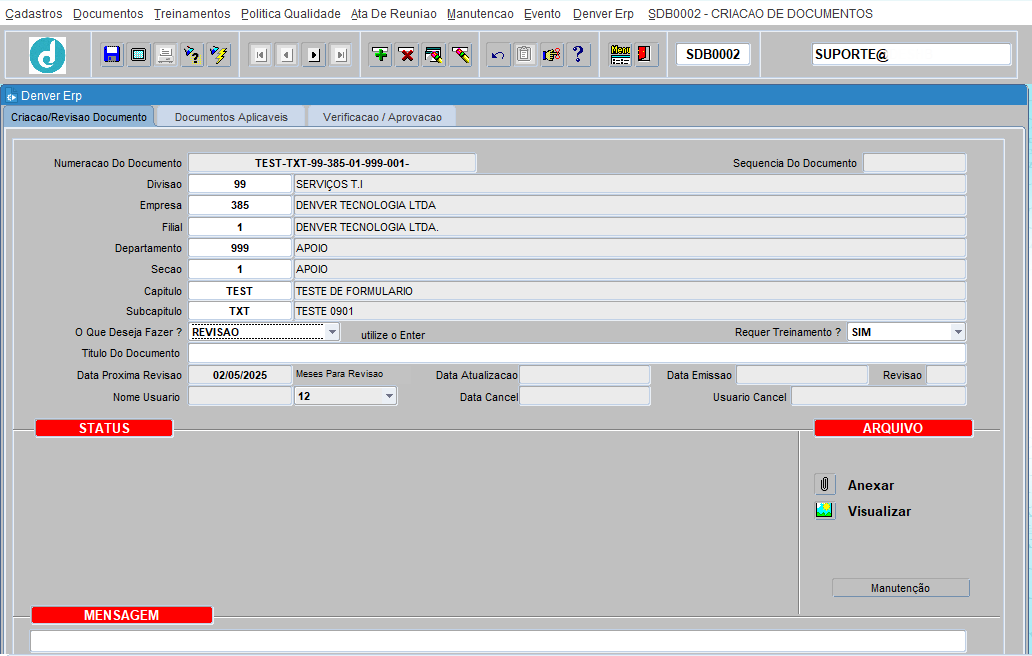Click the Visualizar picture icon
This screenshot has width=1032, height=656.
(824, 510)
